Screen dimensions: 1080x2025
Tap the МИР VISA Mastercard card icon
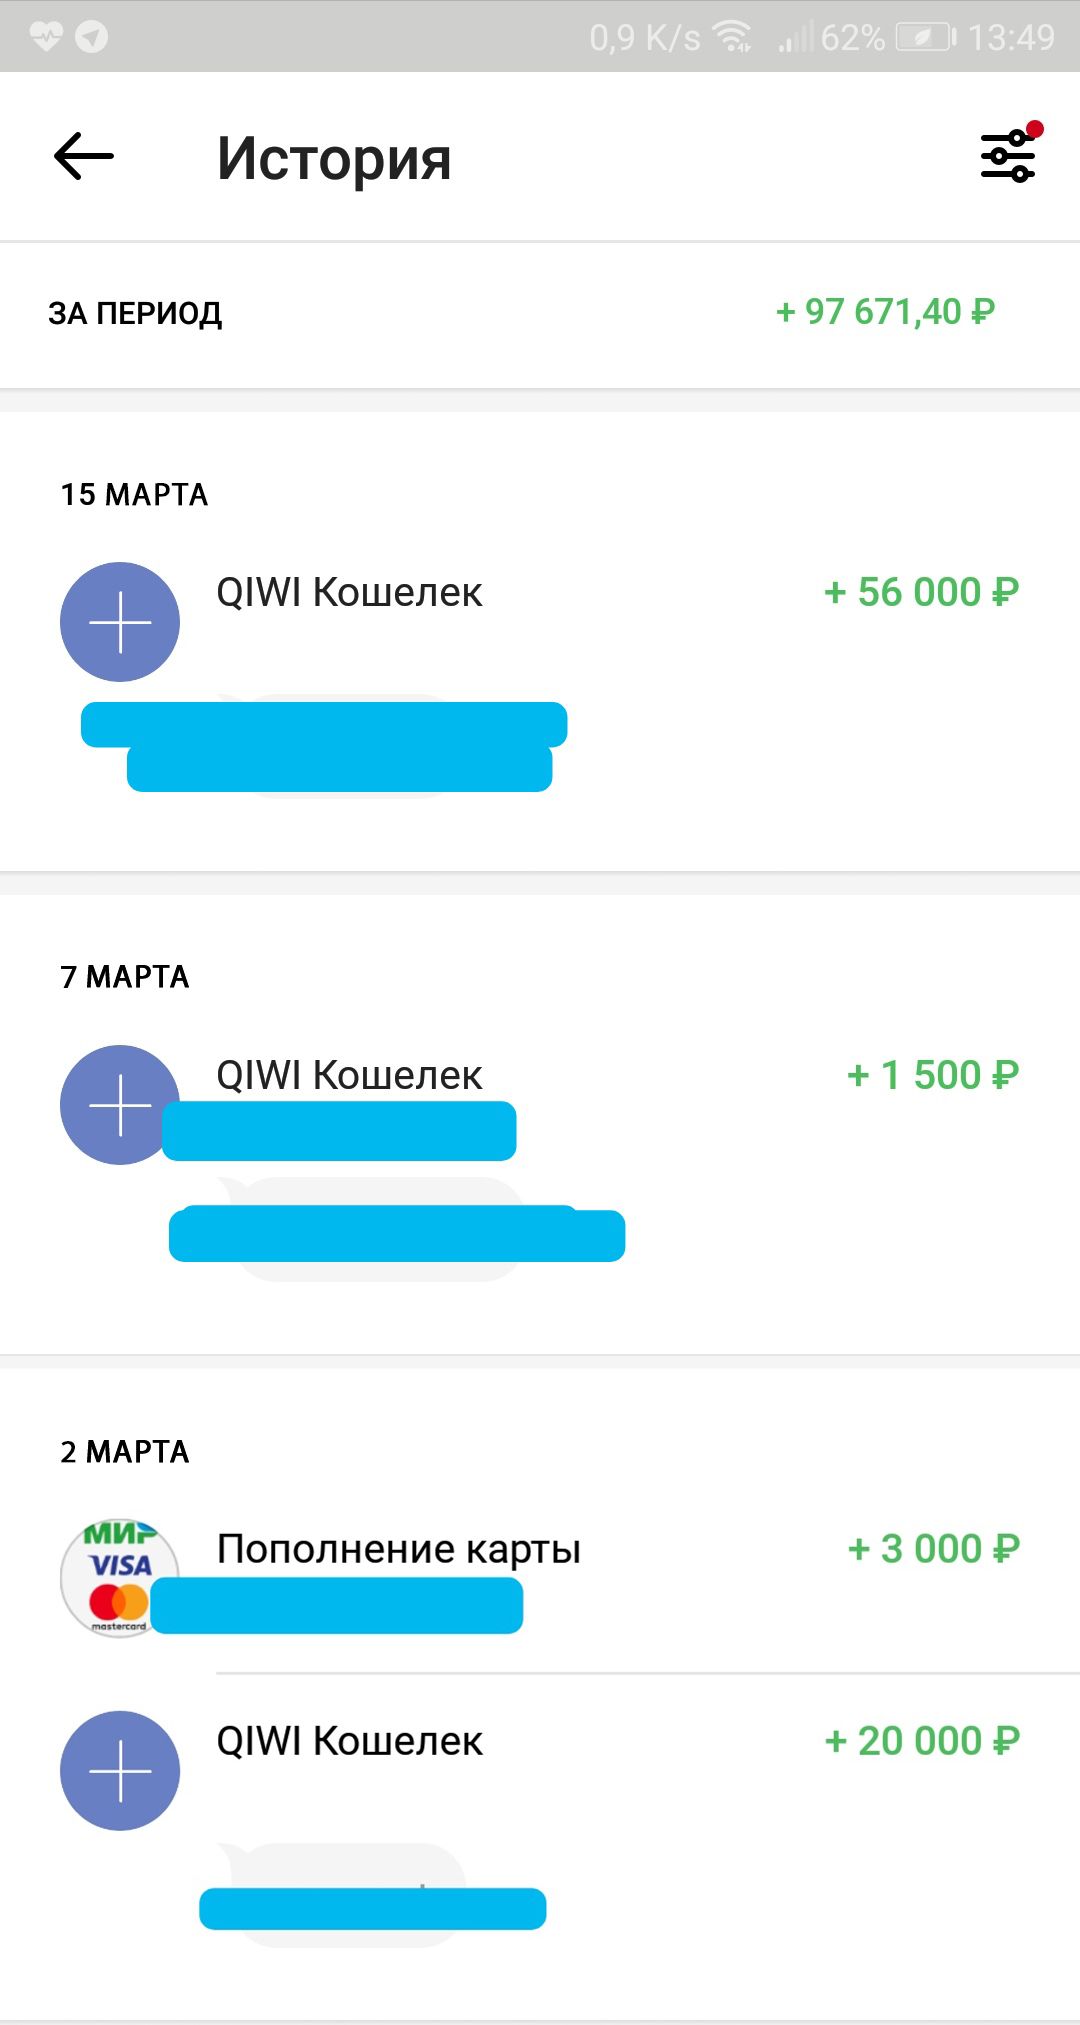coord(118,1577)
